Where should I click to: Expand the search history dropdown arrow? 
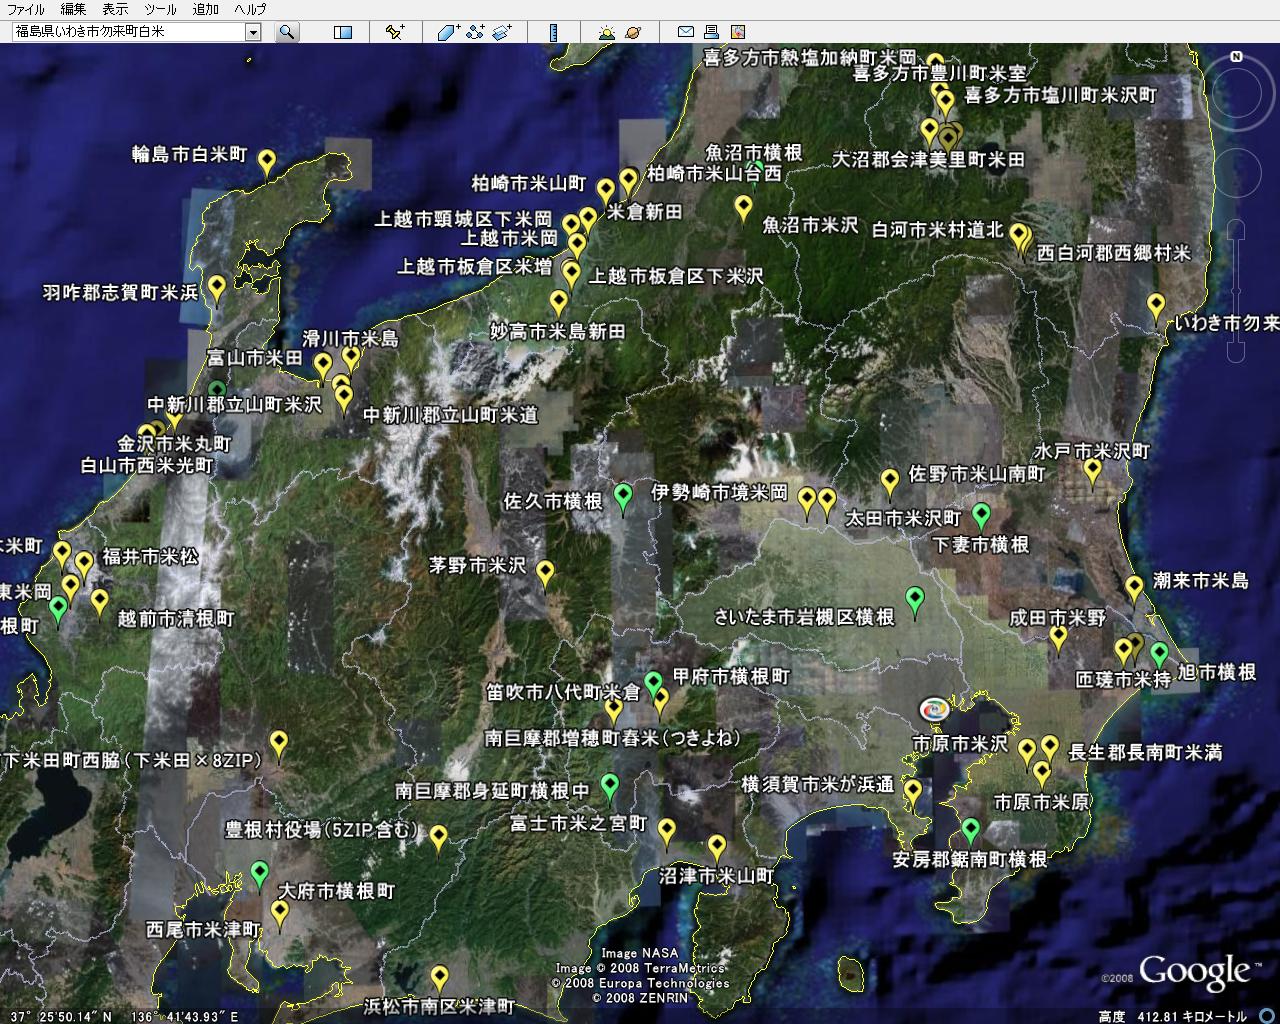pos(253,32)
